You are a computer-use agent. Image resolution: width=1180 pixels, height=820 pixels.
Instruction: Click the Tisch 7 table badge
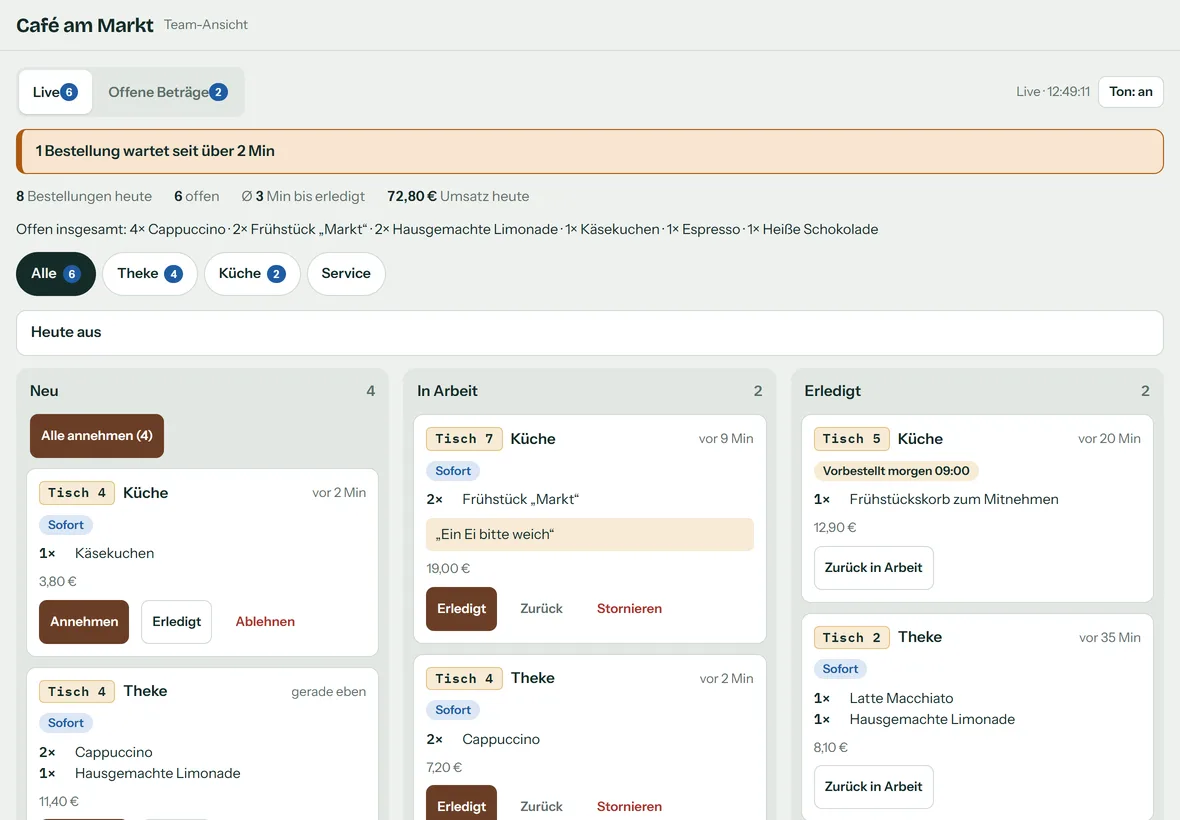[x=464, y=439]
